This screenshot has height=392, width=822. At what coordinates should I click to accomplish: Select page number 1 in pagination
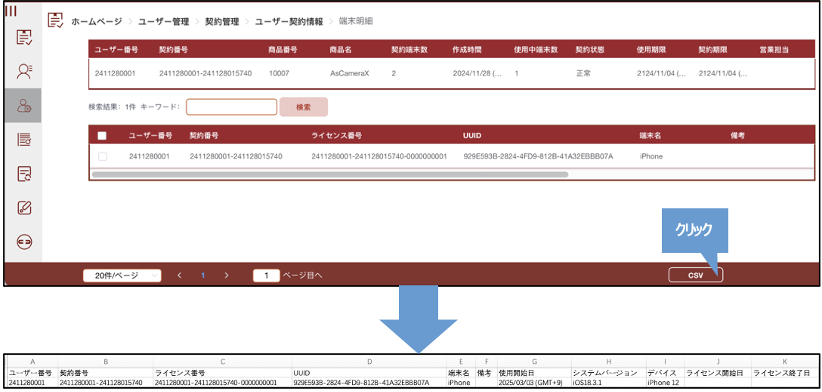click(203, 276)
